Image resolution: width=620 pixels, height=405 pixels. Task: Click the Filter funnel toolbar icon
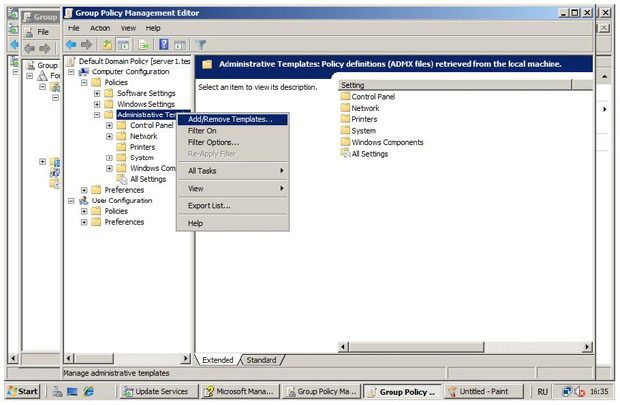pos(200,44)
